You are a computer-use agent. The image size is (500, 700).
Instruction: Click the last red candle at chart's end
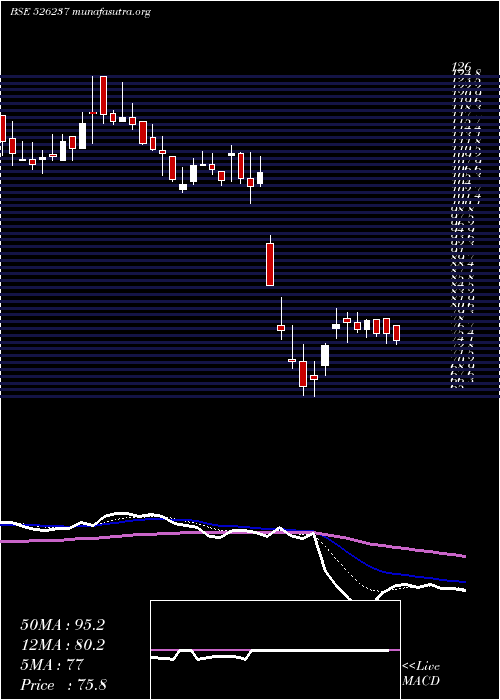396,333
